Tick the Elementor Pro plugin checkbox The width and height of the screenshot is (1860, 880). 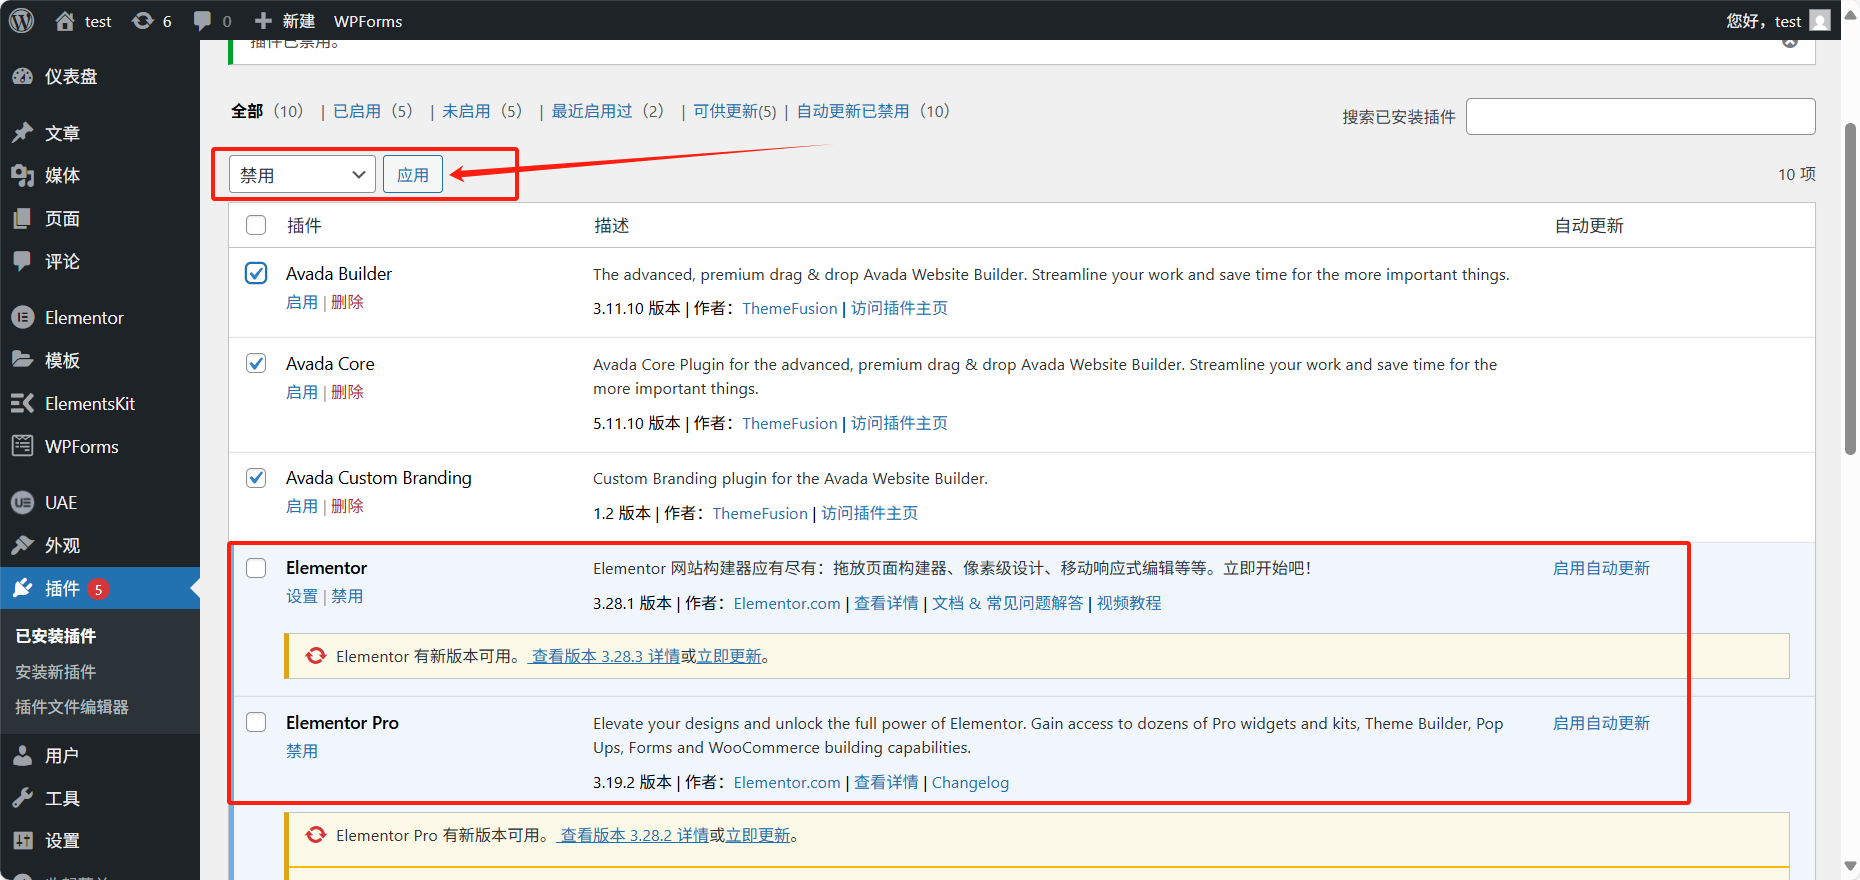point(256,722)
